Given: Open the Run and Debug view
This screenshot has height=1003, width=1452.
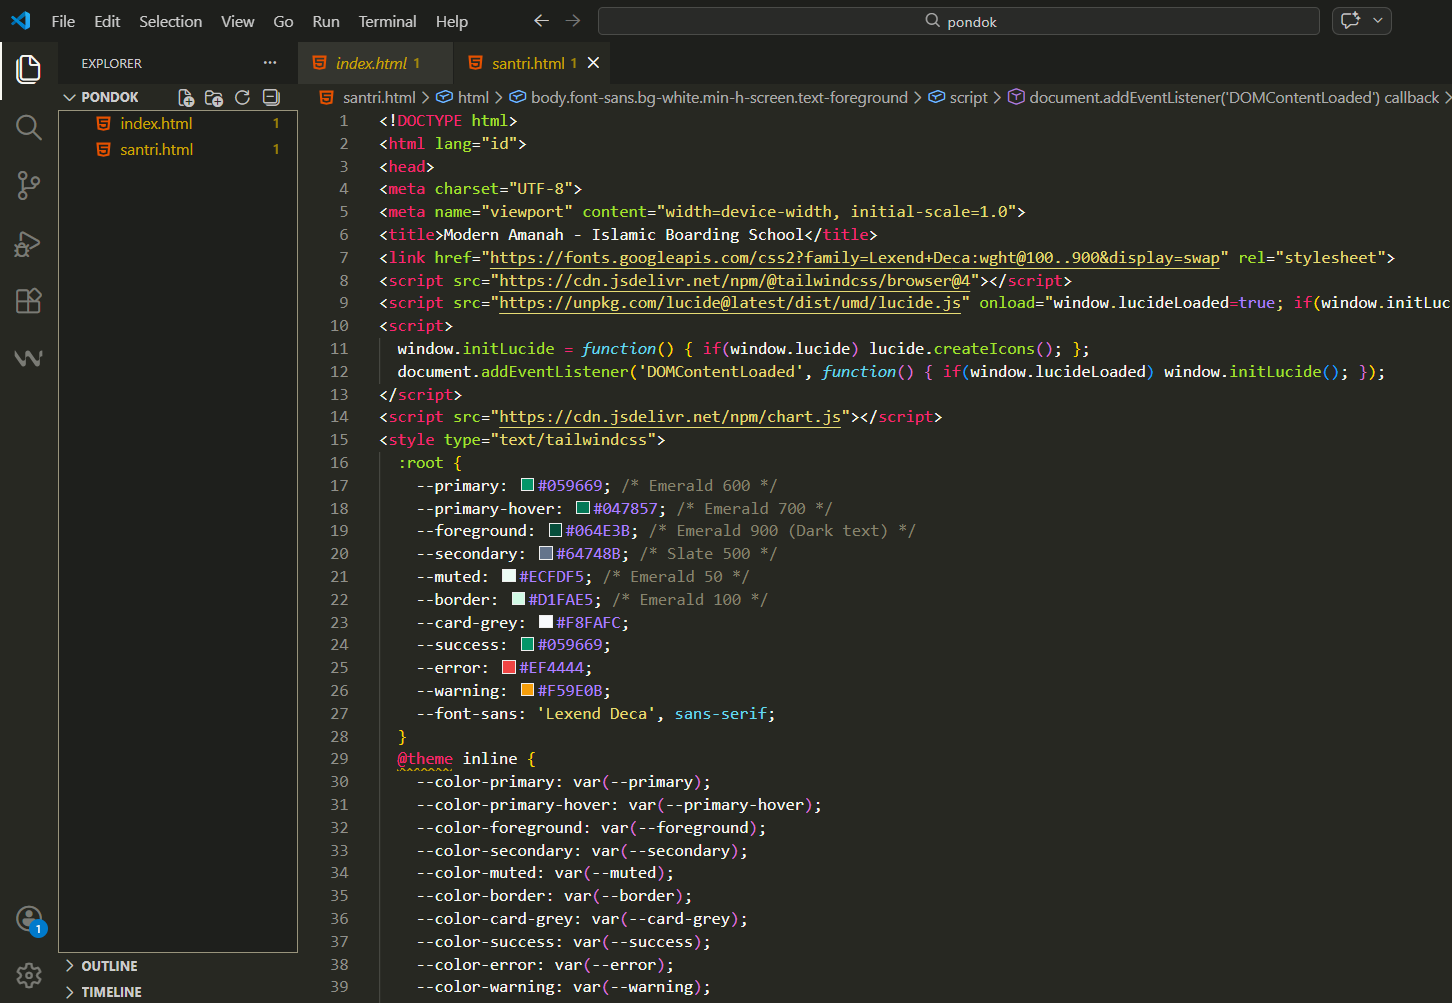Looking at the screenshot, I should point(28,244).
